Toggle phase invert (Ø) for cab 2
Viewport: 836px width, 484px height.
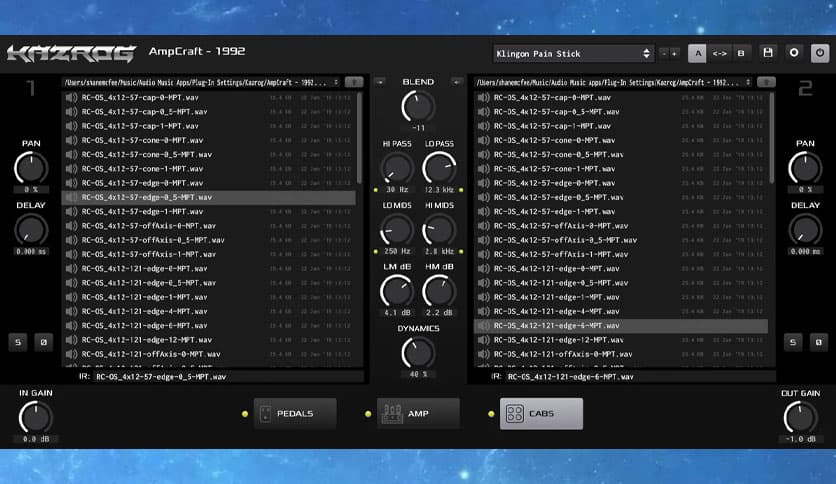pos(816,342)
